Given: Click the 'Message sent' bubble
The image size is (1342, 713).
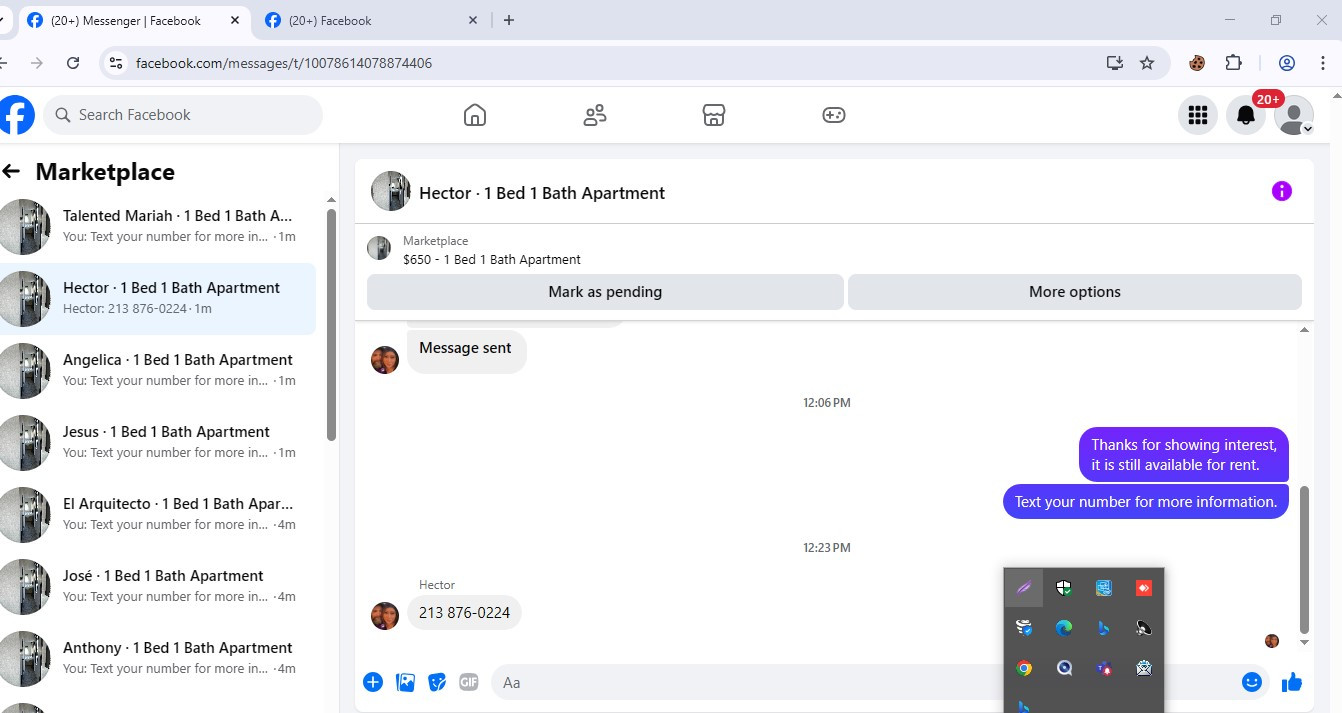Looking at the screenshot, I should tap(466, 350).
